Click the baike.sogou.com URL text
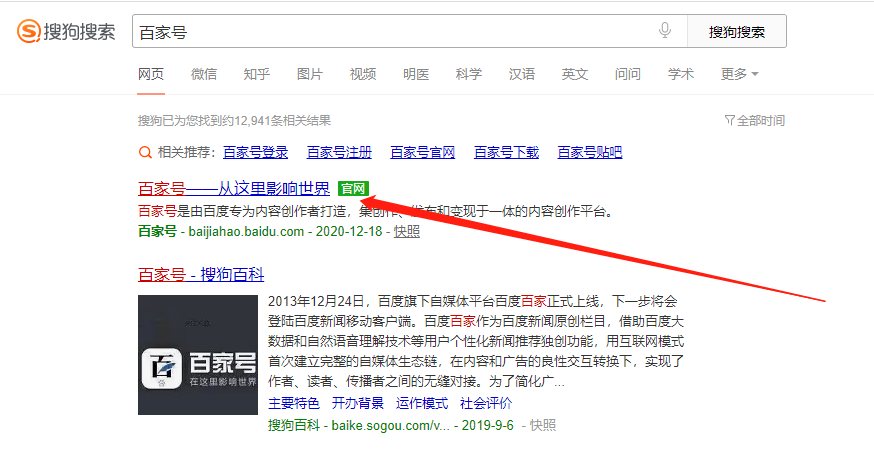The width and height of the screenshot is (874, 451). click(391, 425)
